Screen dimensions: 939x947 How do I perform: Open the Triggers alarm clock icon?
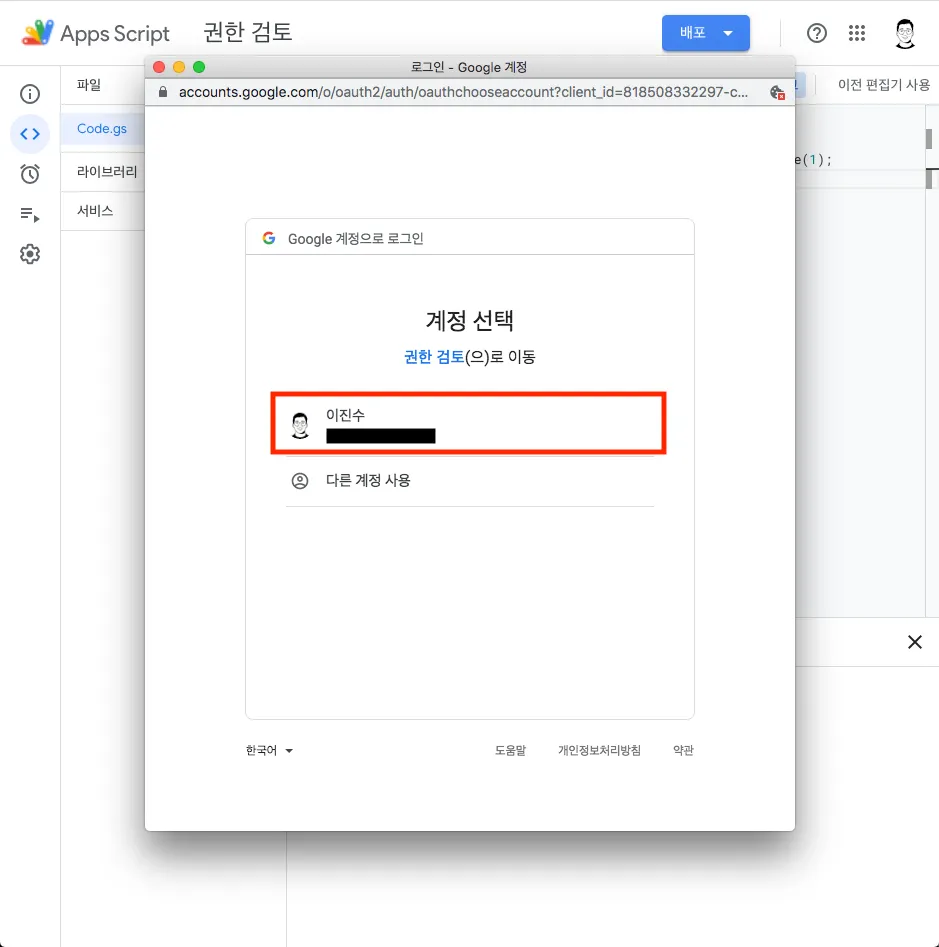[x=30, y=174]
